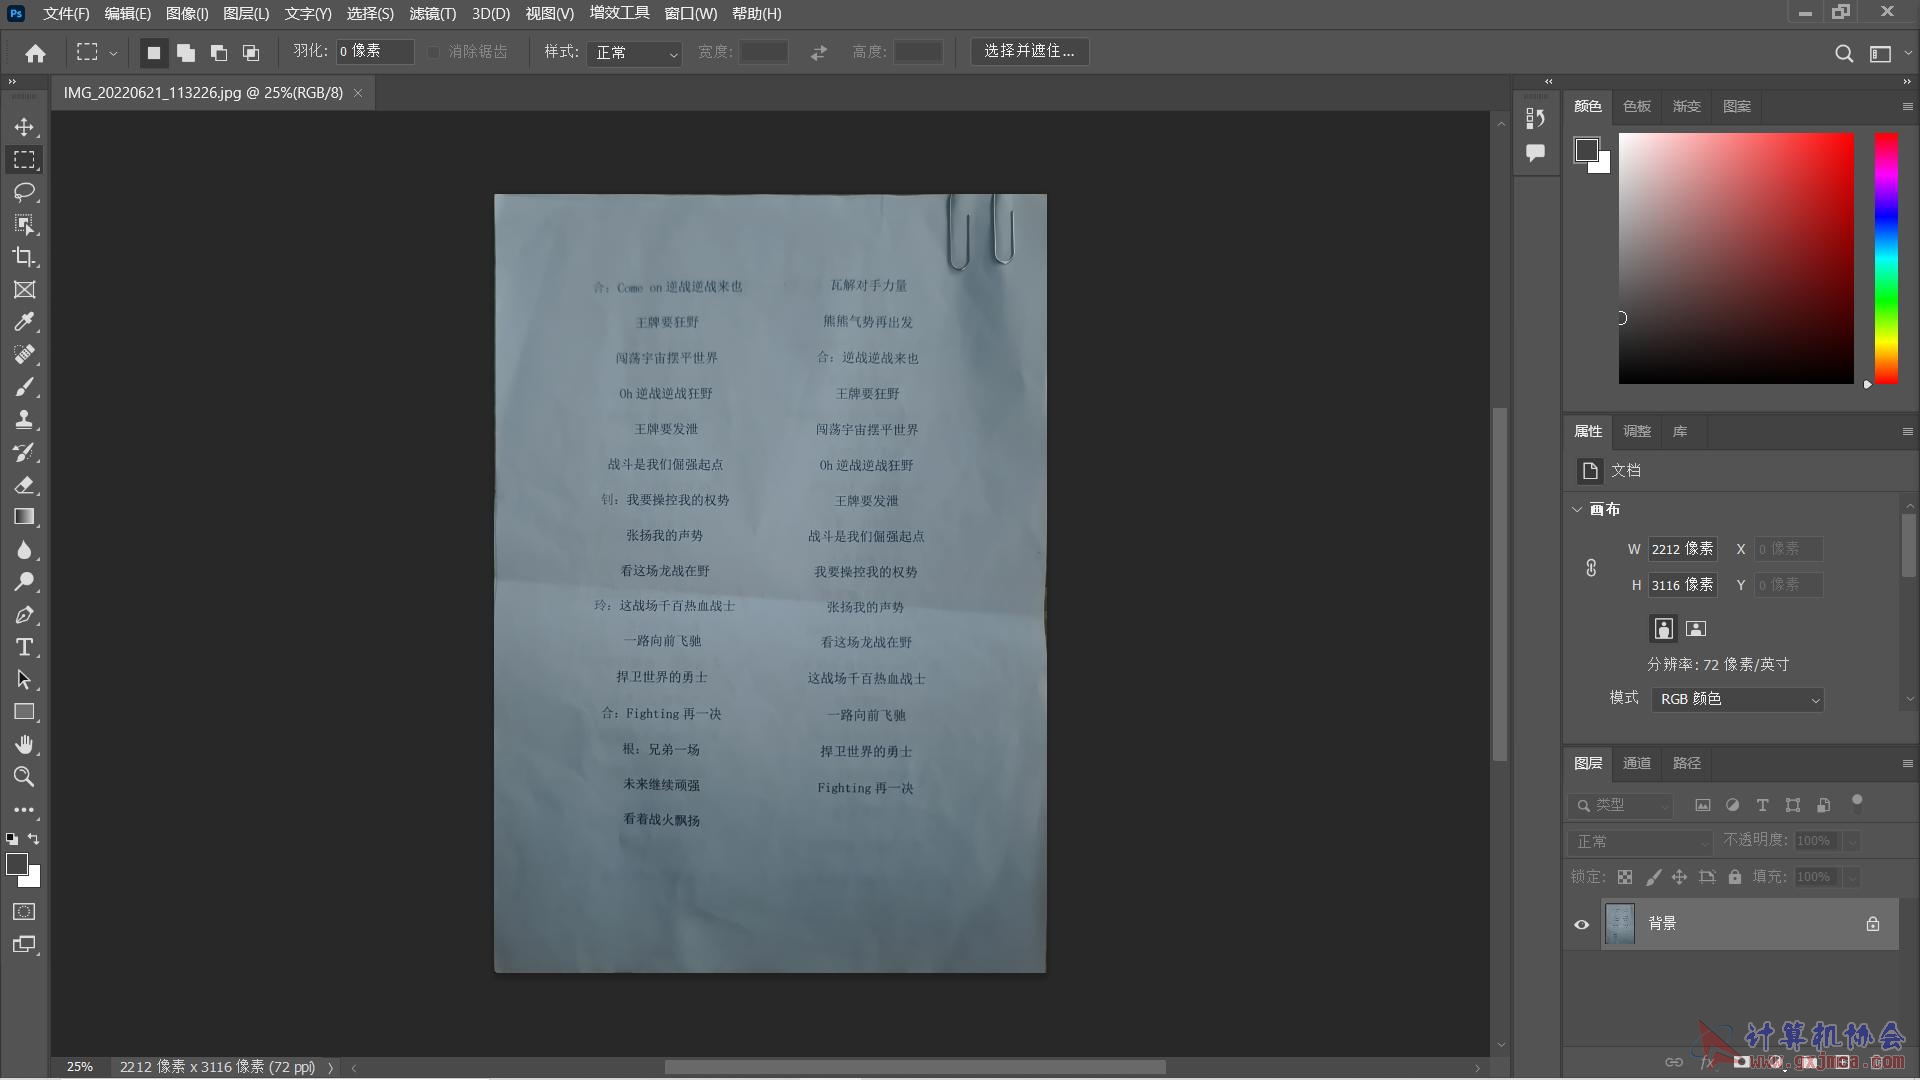Switch to the 通道 tab
The height and width of the screenshot is (1080, 1920).
click(1636, 763)
